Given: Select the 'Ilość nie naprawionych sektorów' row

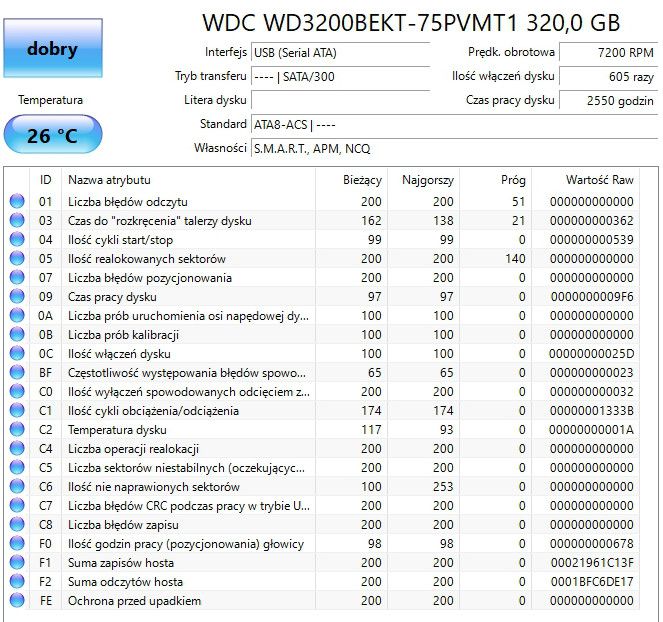Looking at the screenshot, I should [x=321, y=487].
